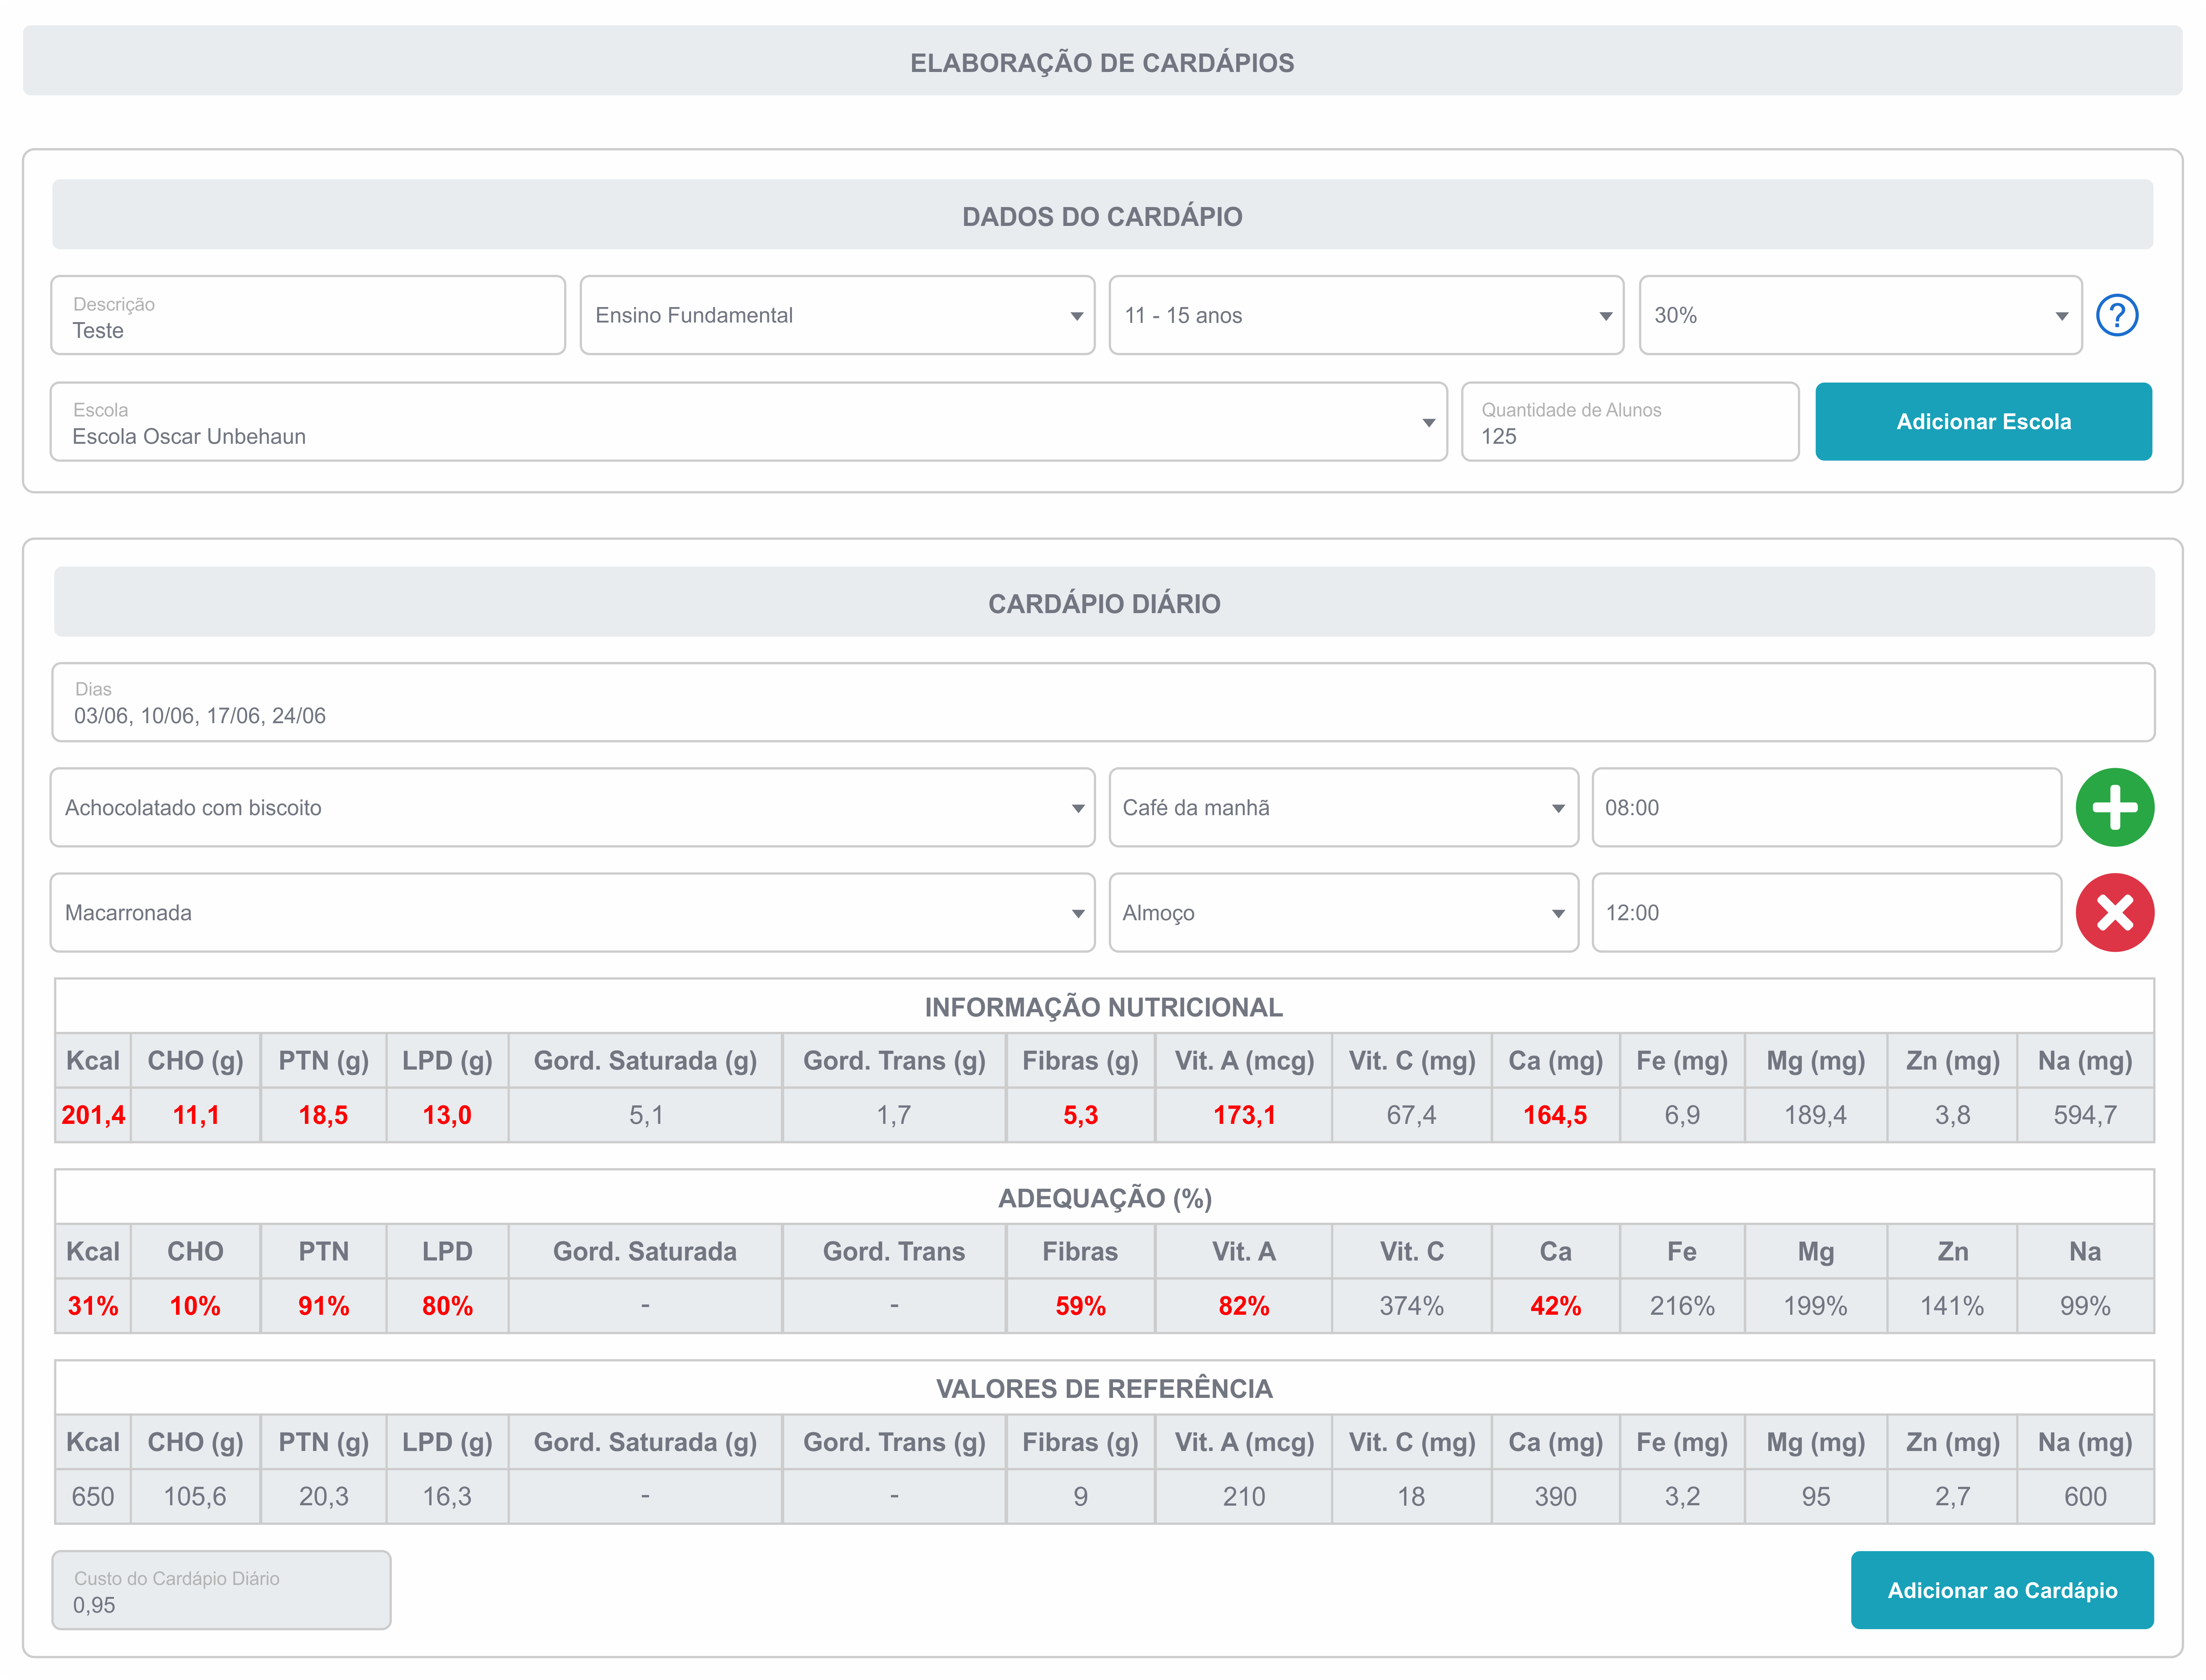Click the Custo do Cardápio Diário field
The image size is (2206, 1680).
click(x=221, y=1589)
